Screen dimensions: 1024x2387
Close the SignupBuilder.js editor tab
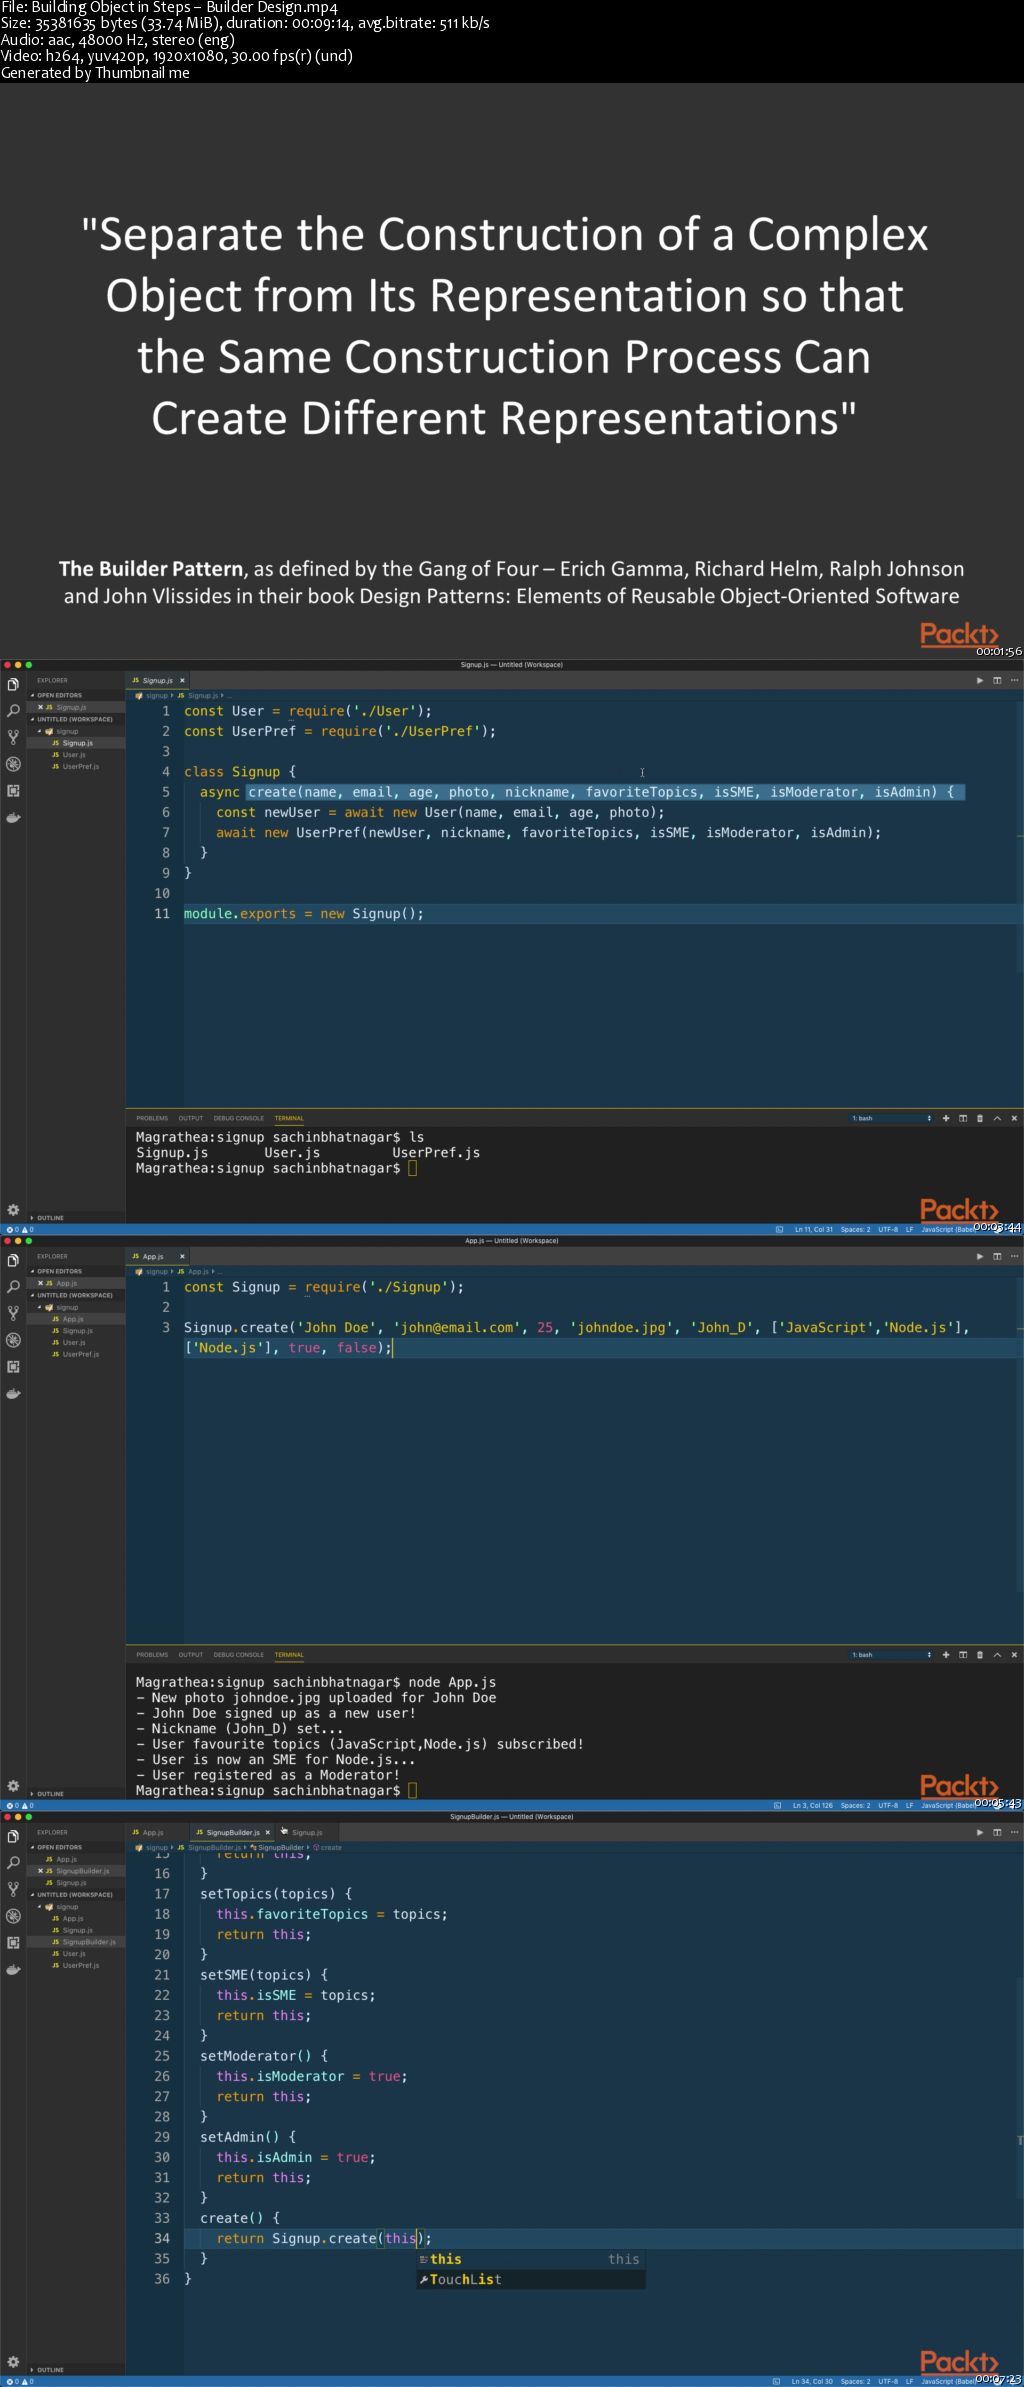point(267,1832)
